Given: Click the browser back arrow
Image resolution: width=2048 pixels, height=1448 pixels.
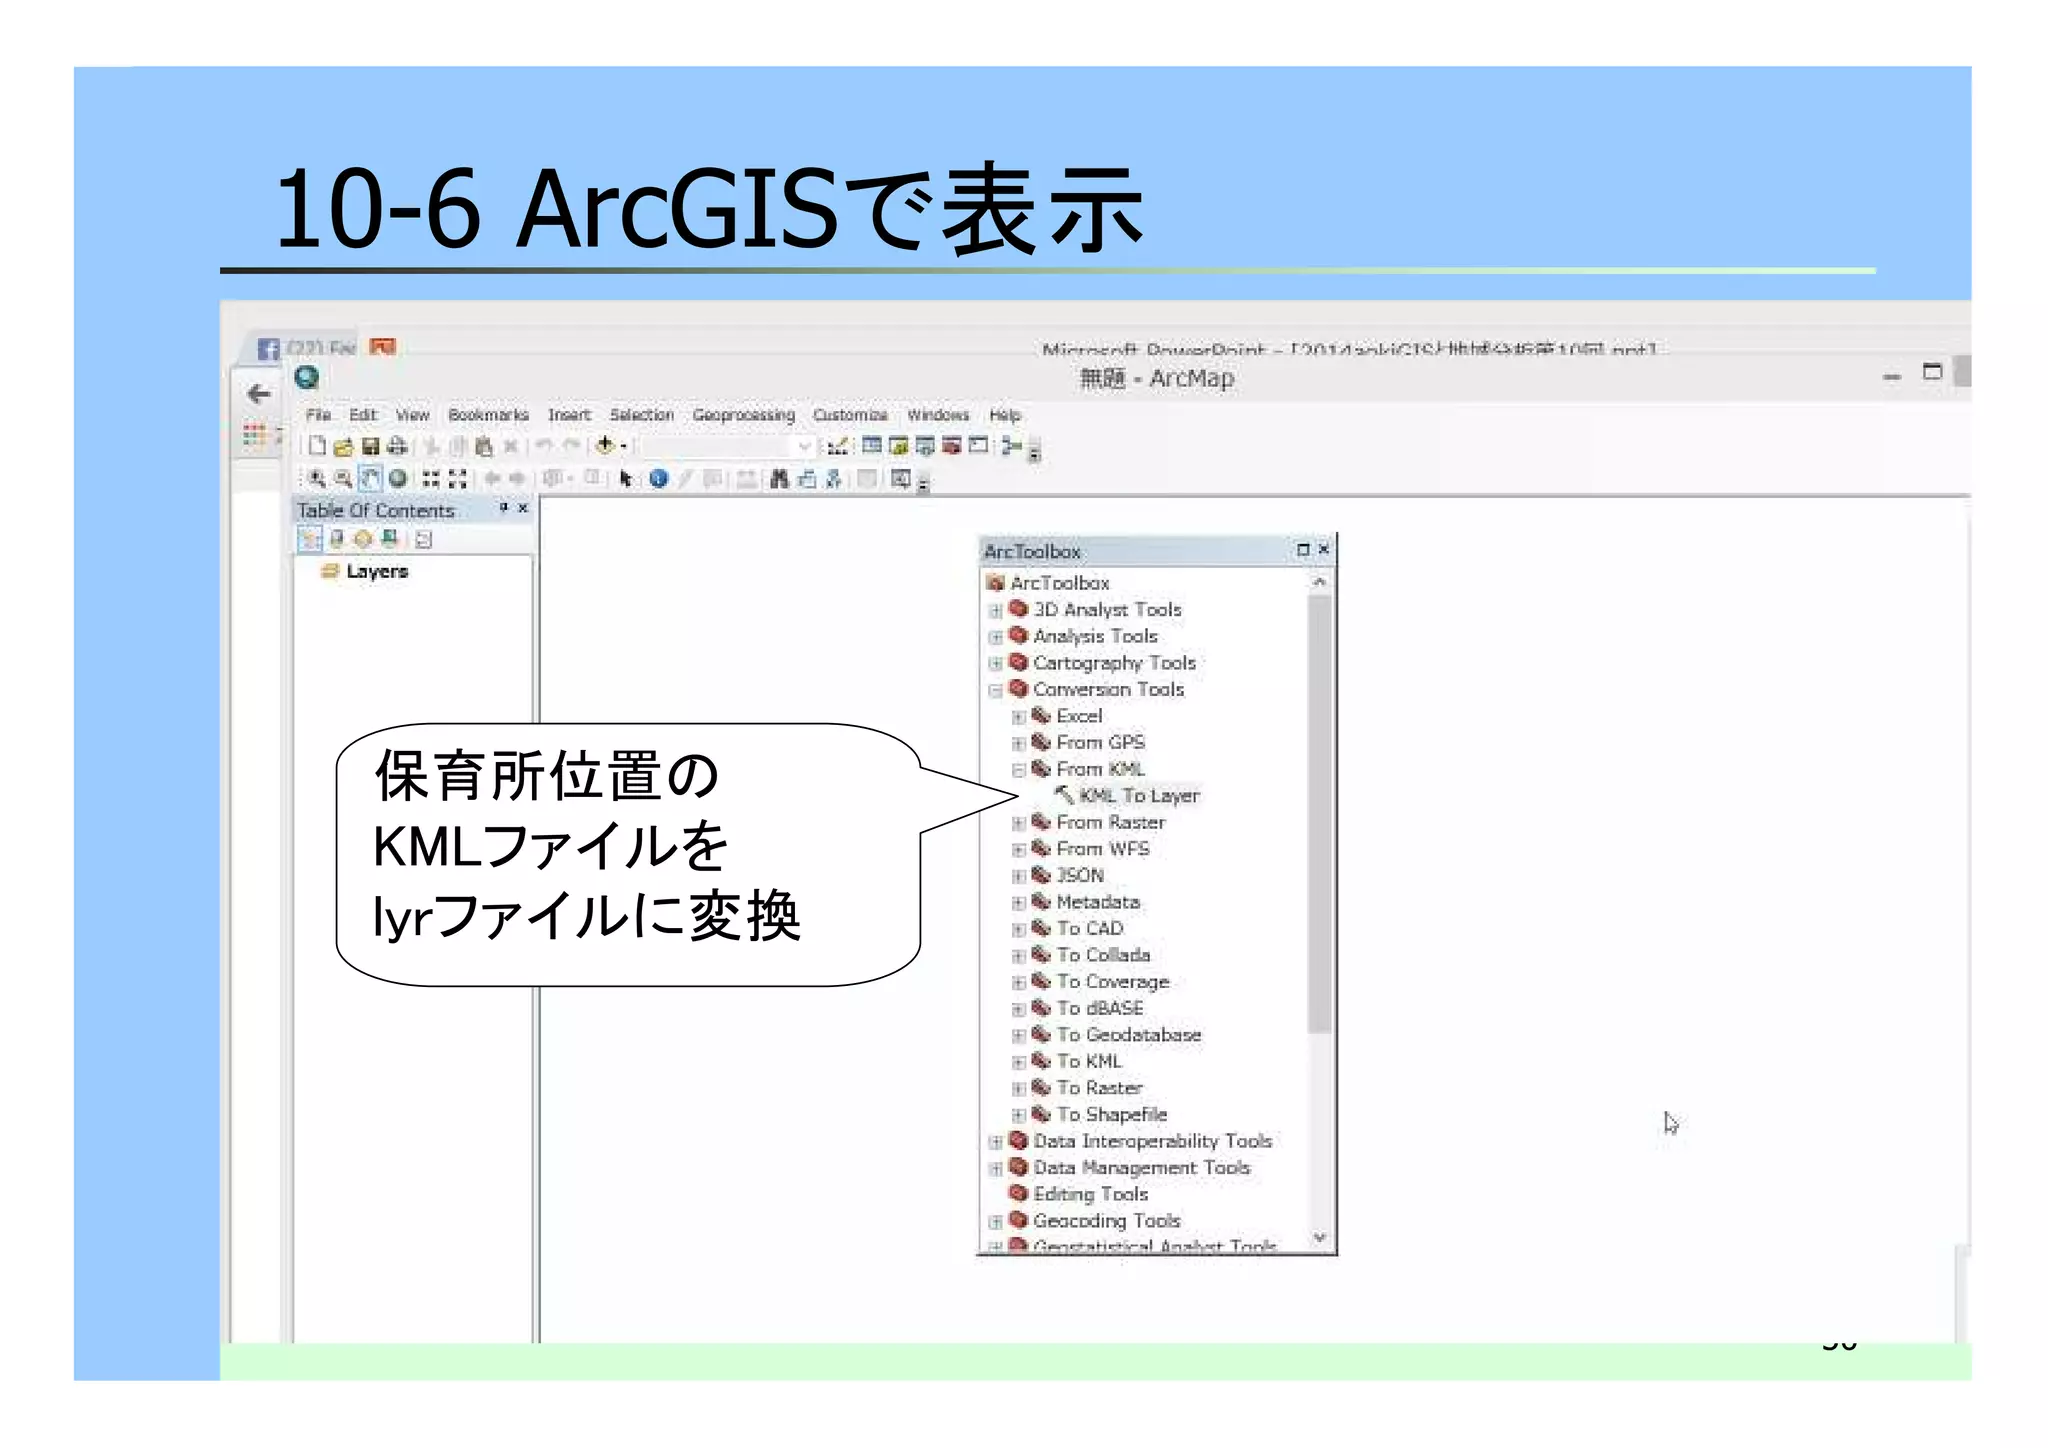Looking at the screenshot, I should pyautogui.click(x=259, y=394).
